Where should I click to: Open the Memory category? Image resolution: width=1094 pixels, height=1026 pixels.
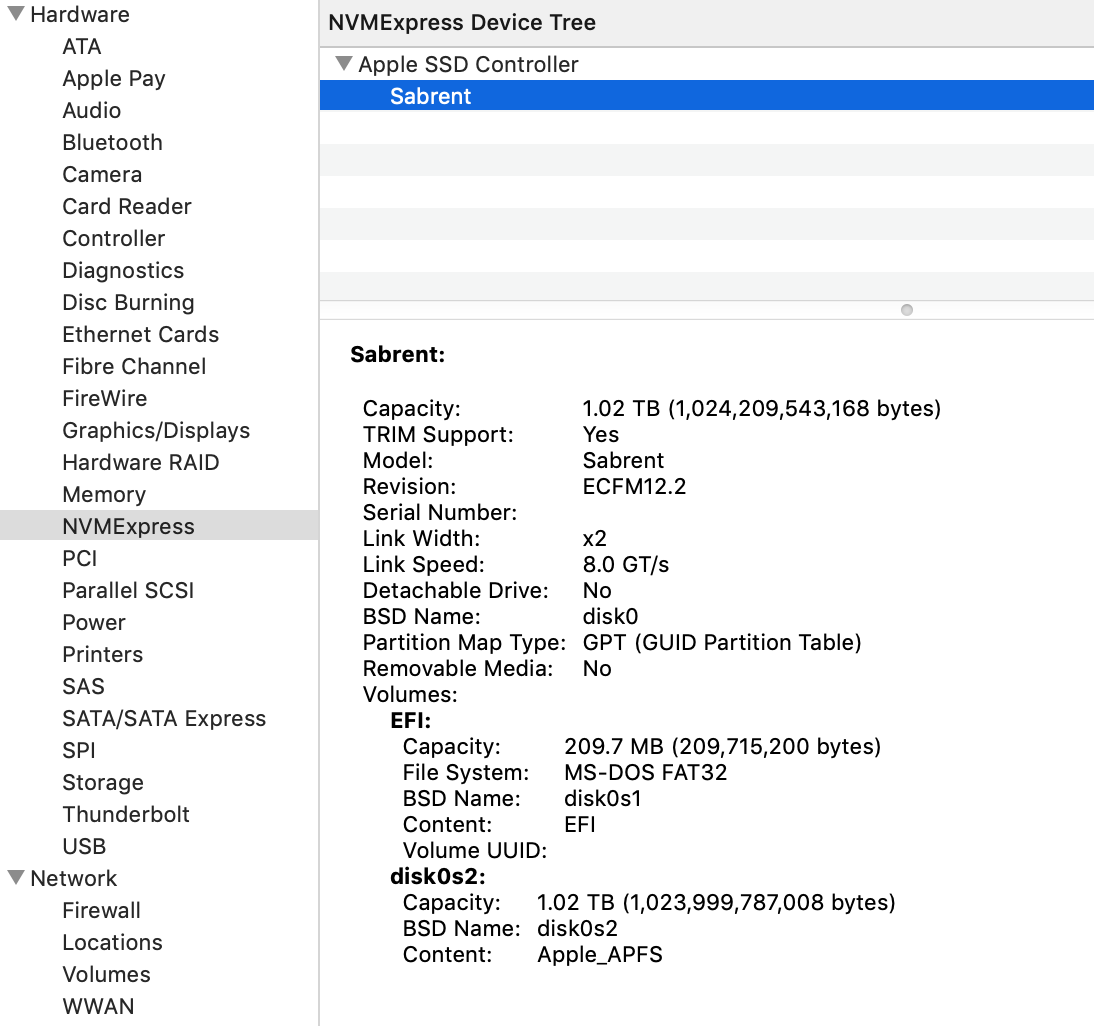[x=104, y=495]
